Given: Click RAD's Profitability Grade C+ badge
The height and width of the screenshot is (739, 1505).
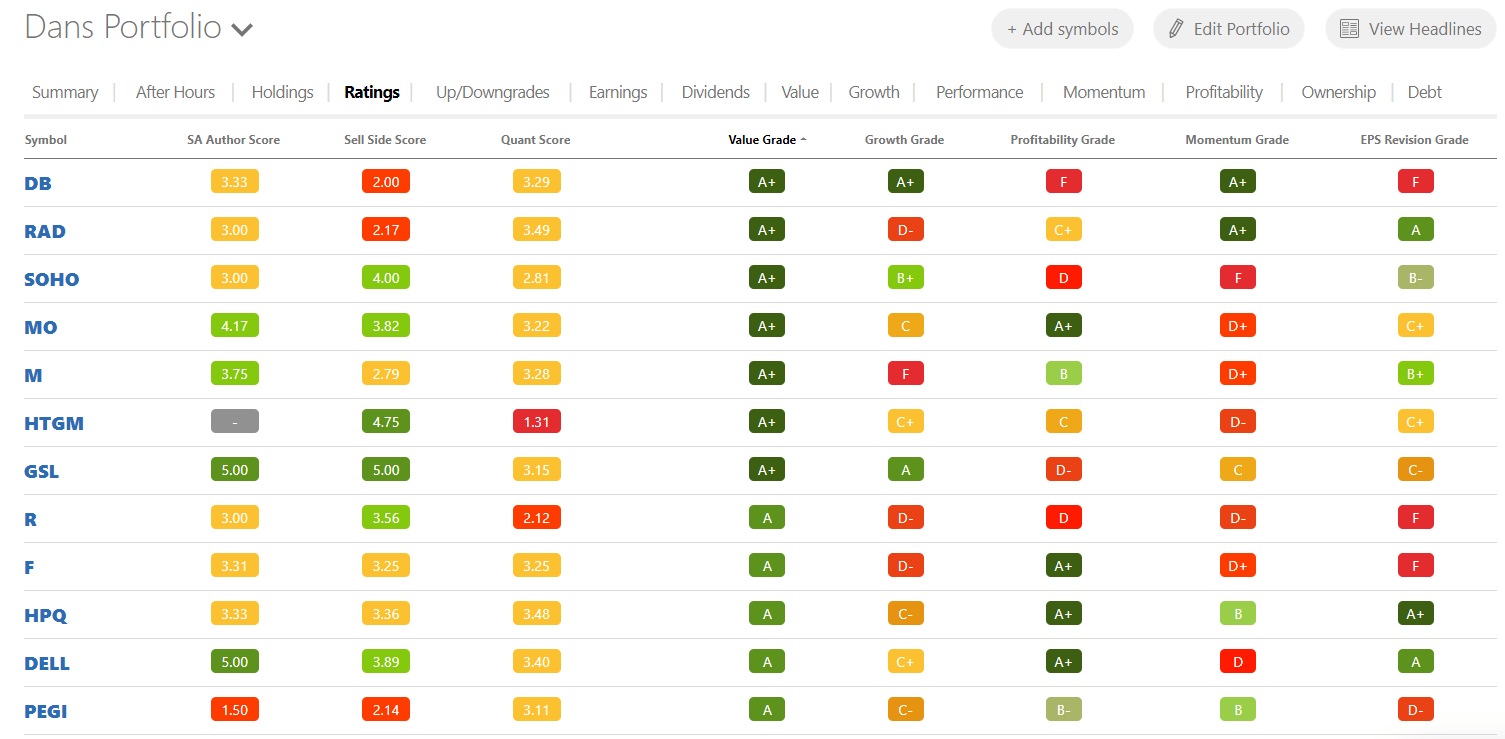Looking at the screenshot, I should (x=1064, y=230).
